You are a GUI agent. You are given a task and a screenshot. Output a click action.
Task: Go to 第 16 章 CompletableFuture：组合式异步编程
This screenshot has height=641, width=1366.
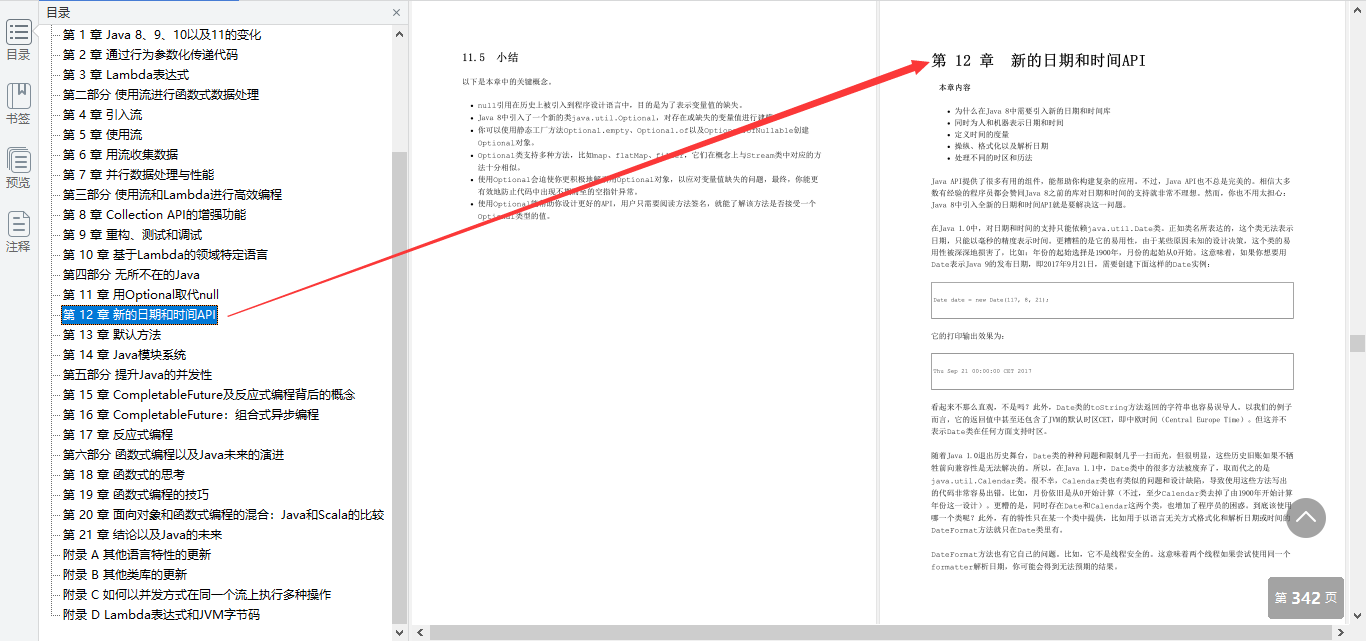pyautogui.click(x=191, y=414)
